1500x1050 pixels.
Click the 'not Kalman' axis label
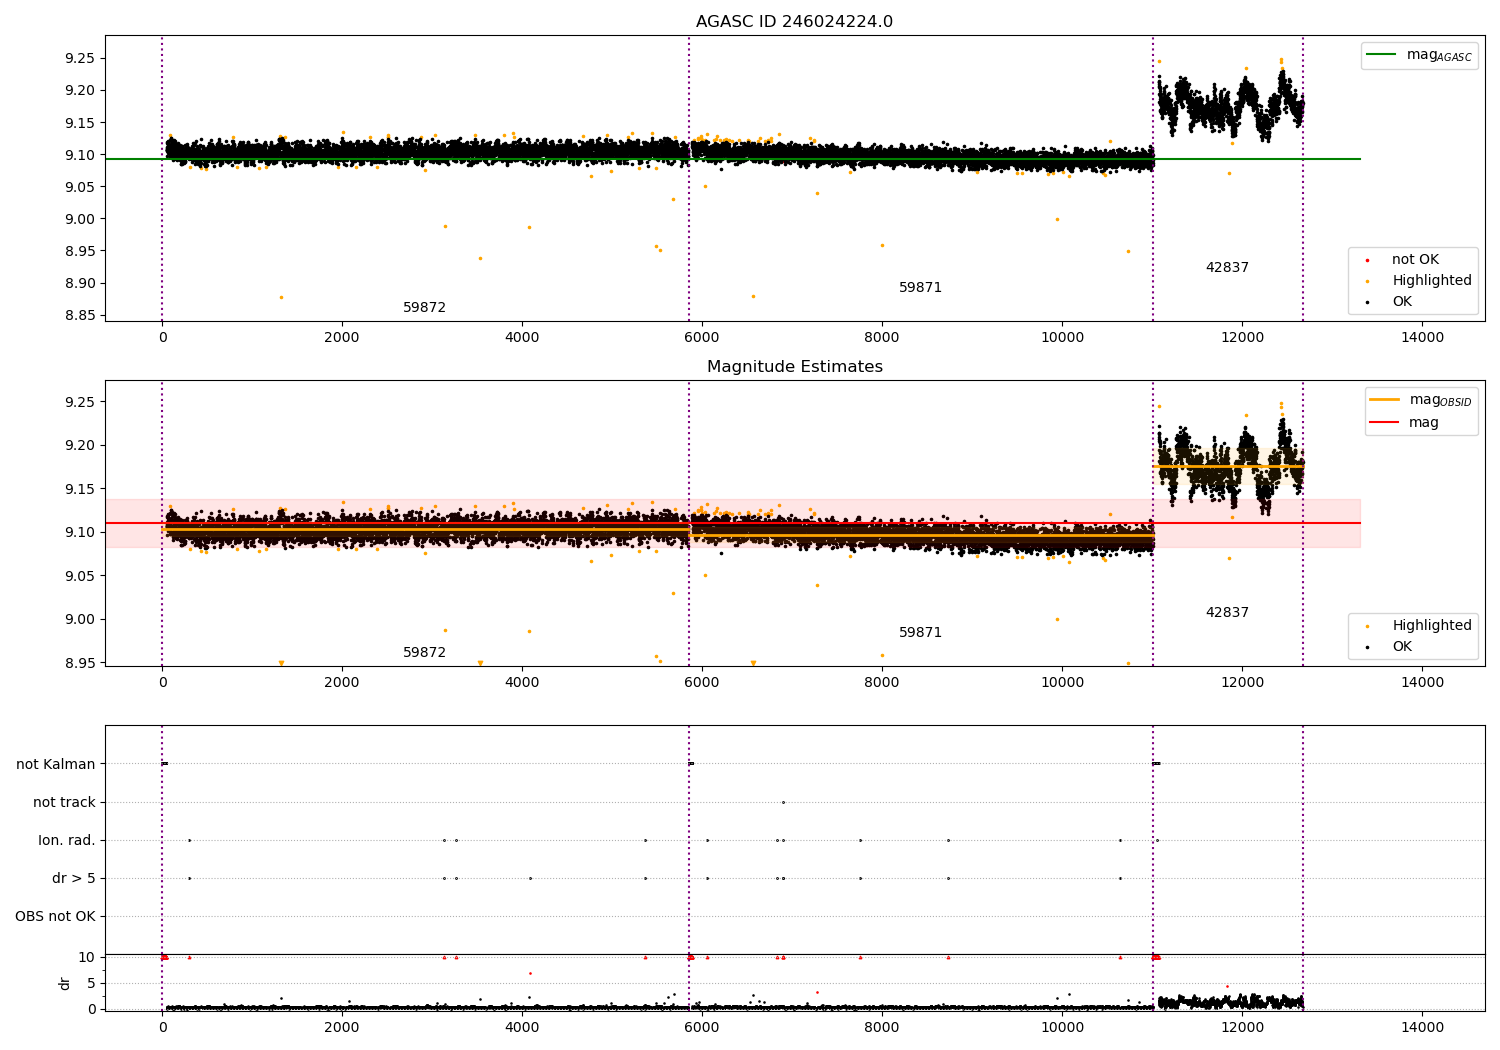tap(56, 765)
